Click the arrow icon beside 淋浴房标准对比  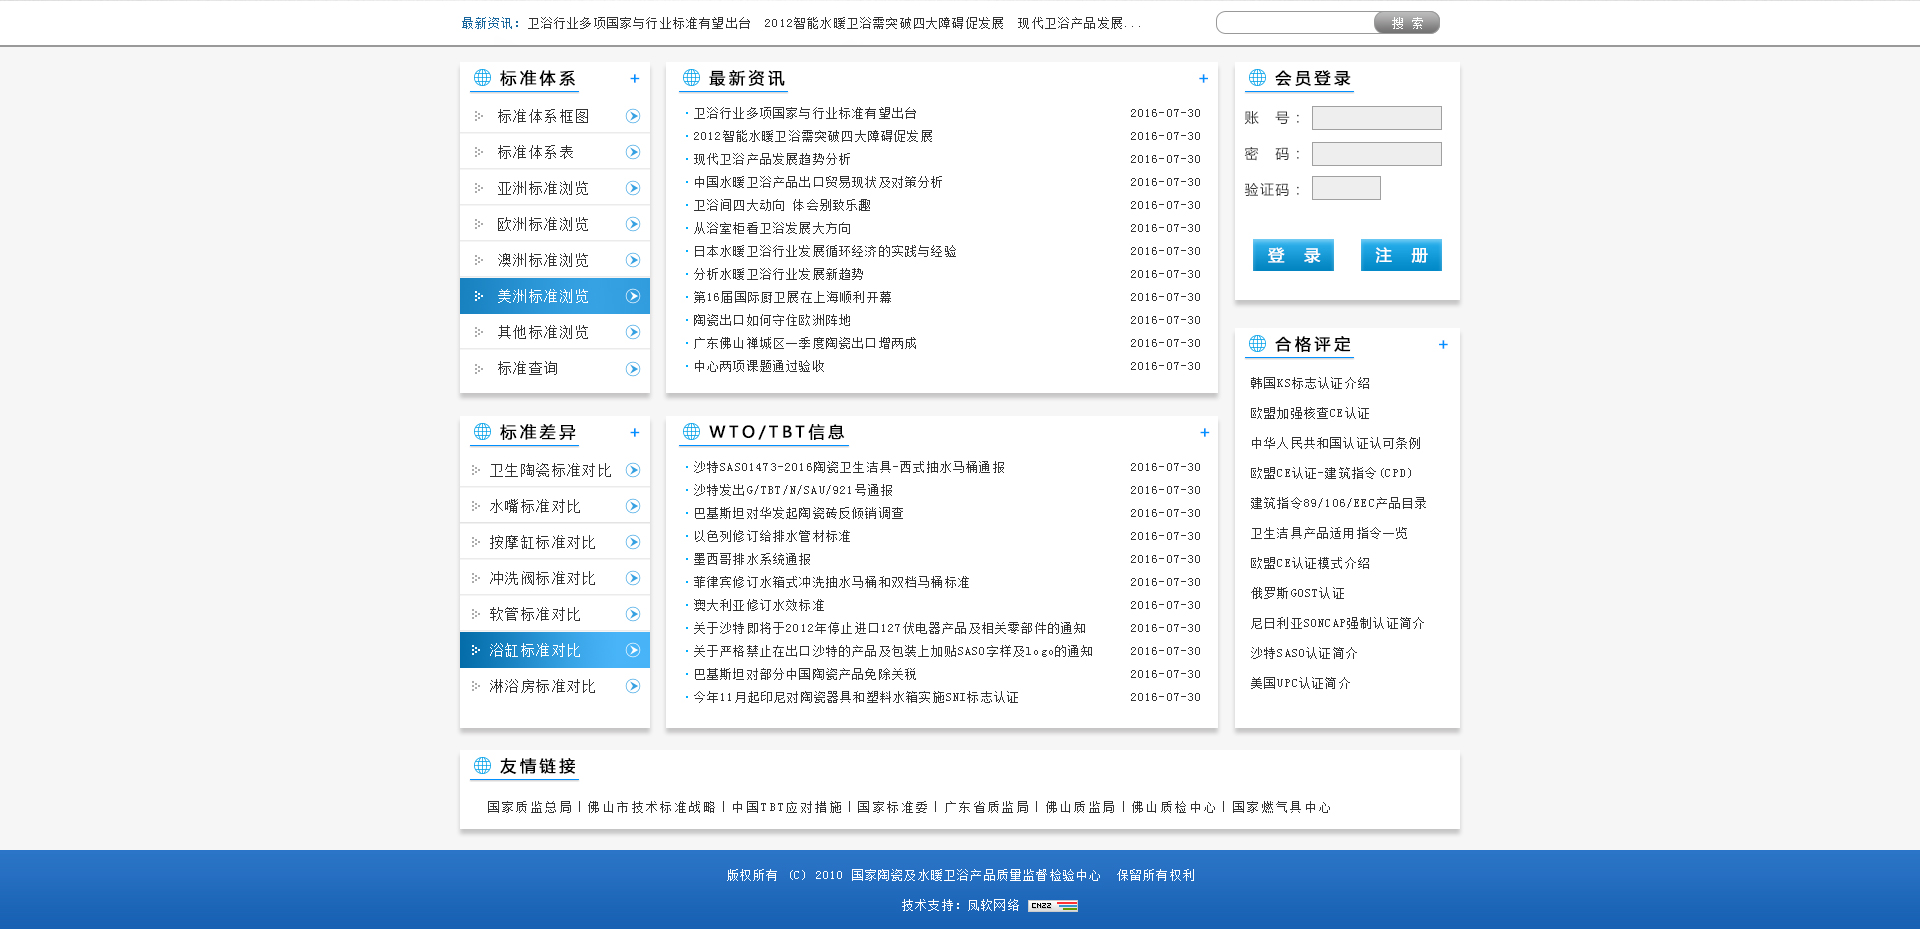click(x=632, y=686)
